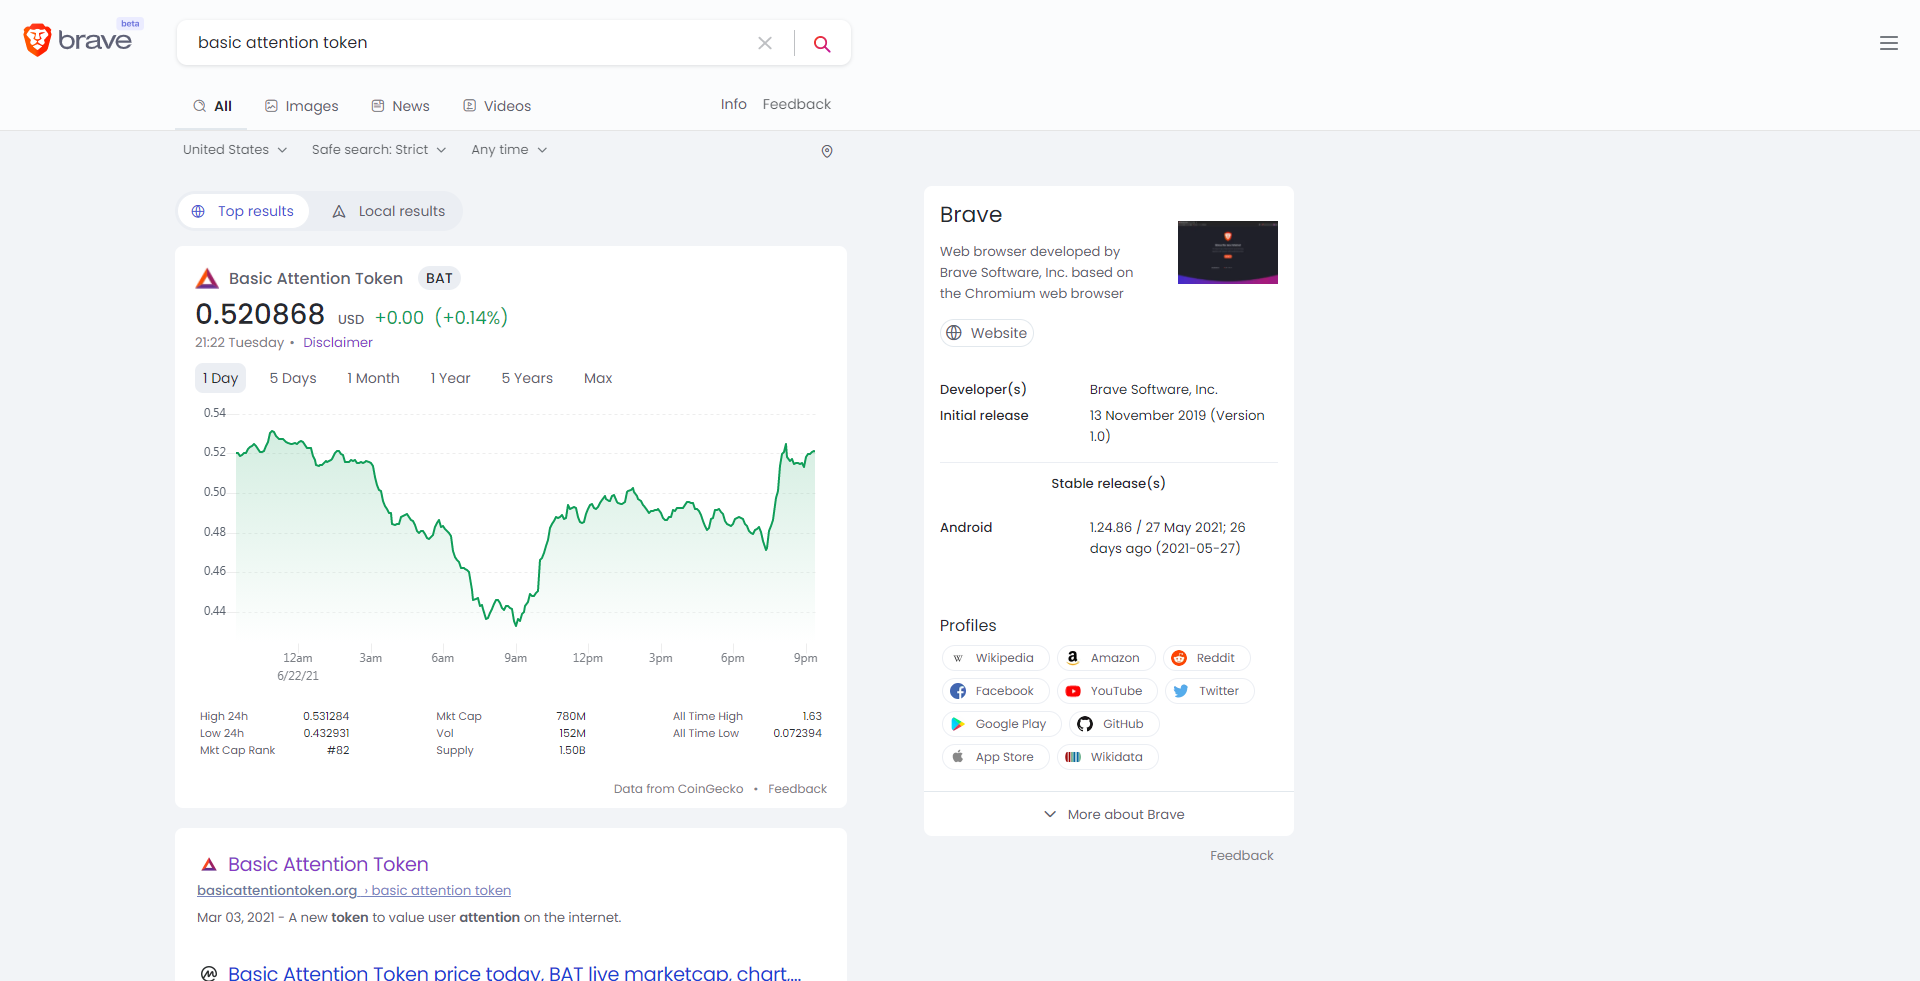The image size is (1920, 981).
Task: Select the 1 Year chart range
Action: 450,378
